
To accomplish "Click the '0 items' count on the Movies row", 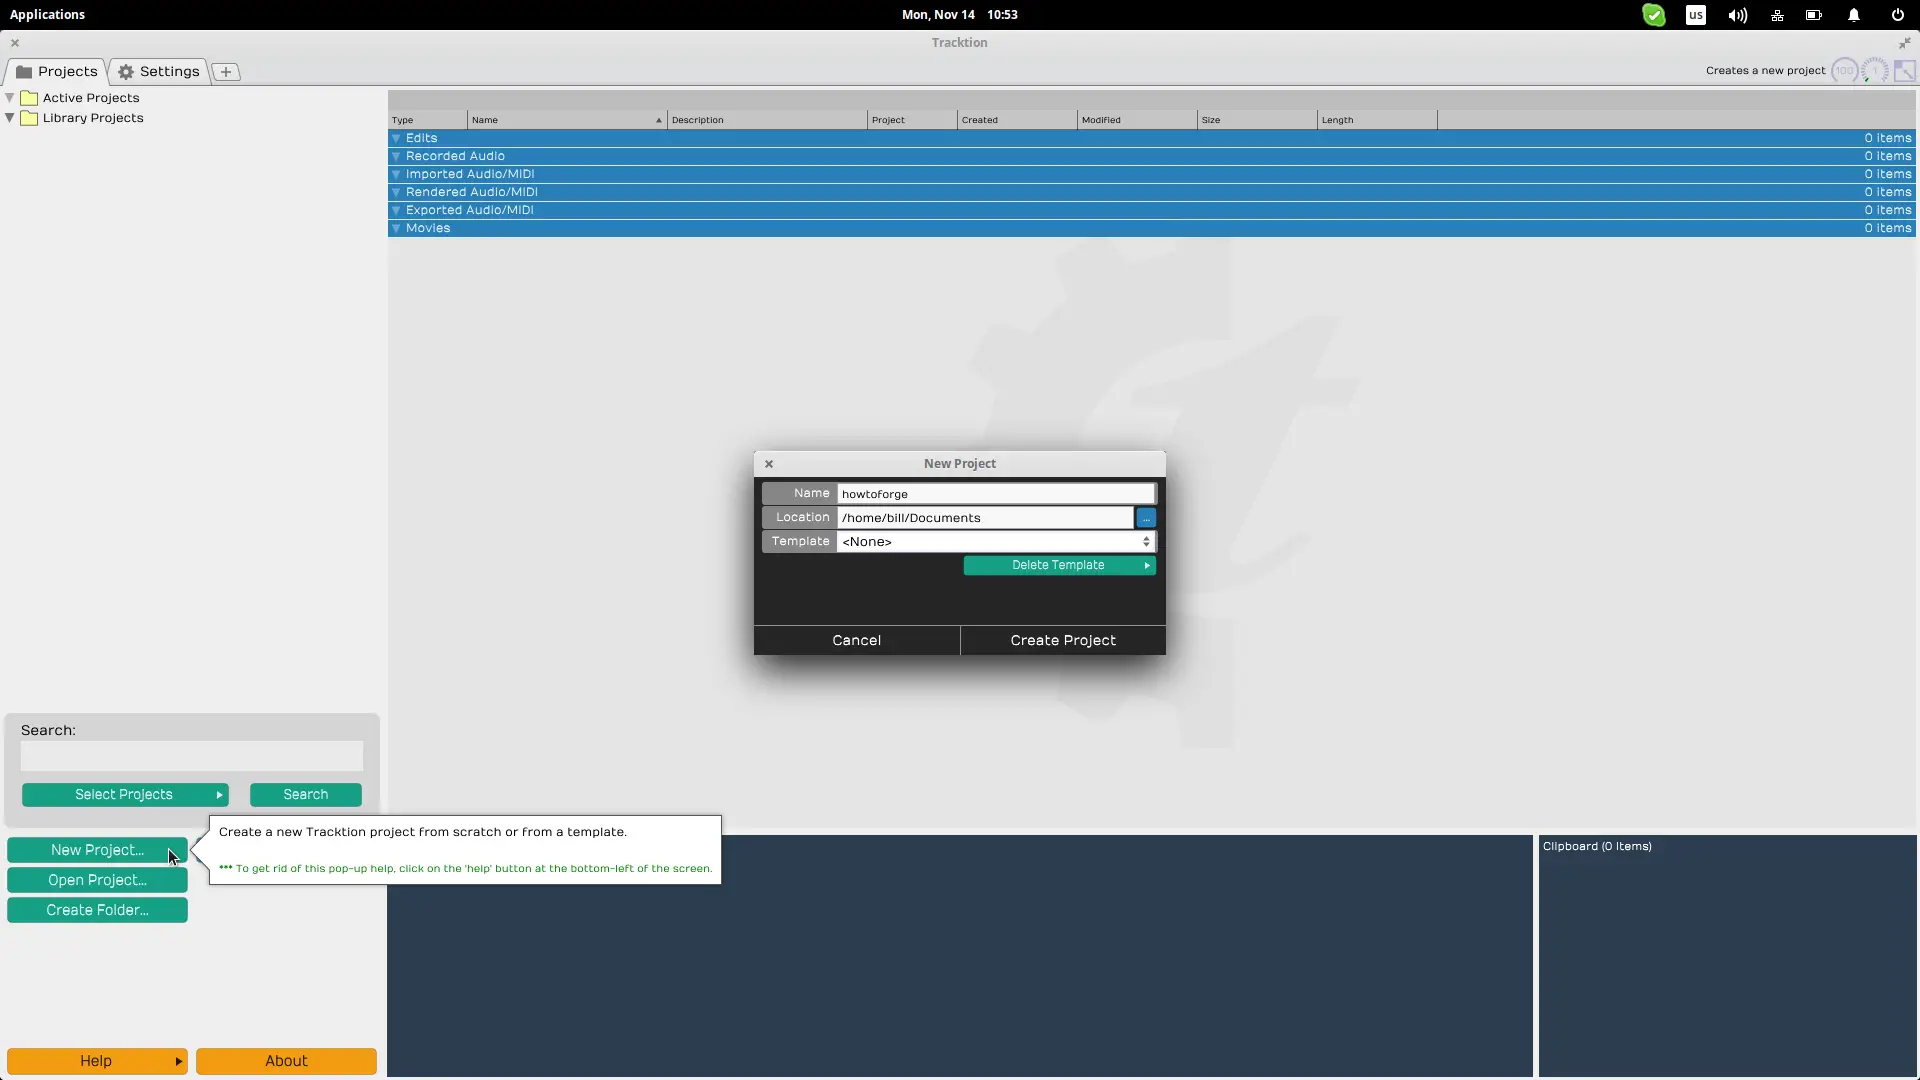I will pos(1888,228).
